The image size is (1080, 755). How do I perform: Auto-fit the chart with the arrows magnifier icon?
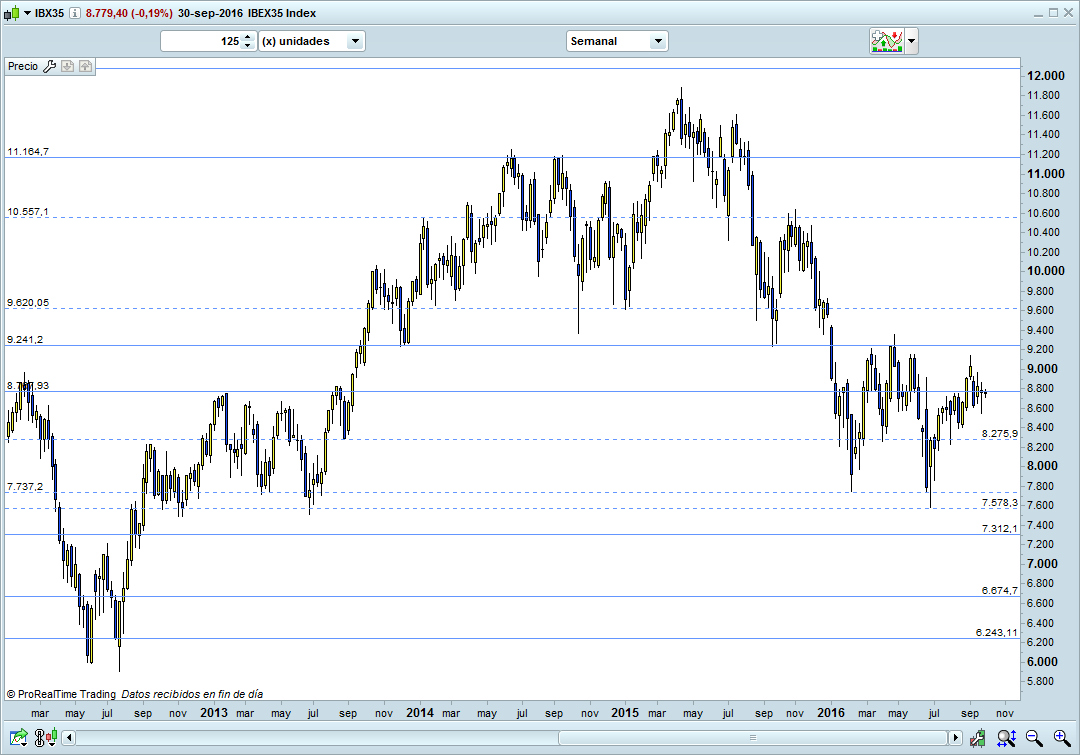pos(1004,738)
